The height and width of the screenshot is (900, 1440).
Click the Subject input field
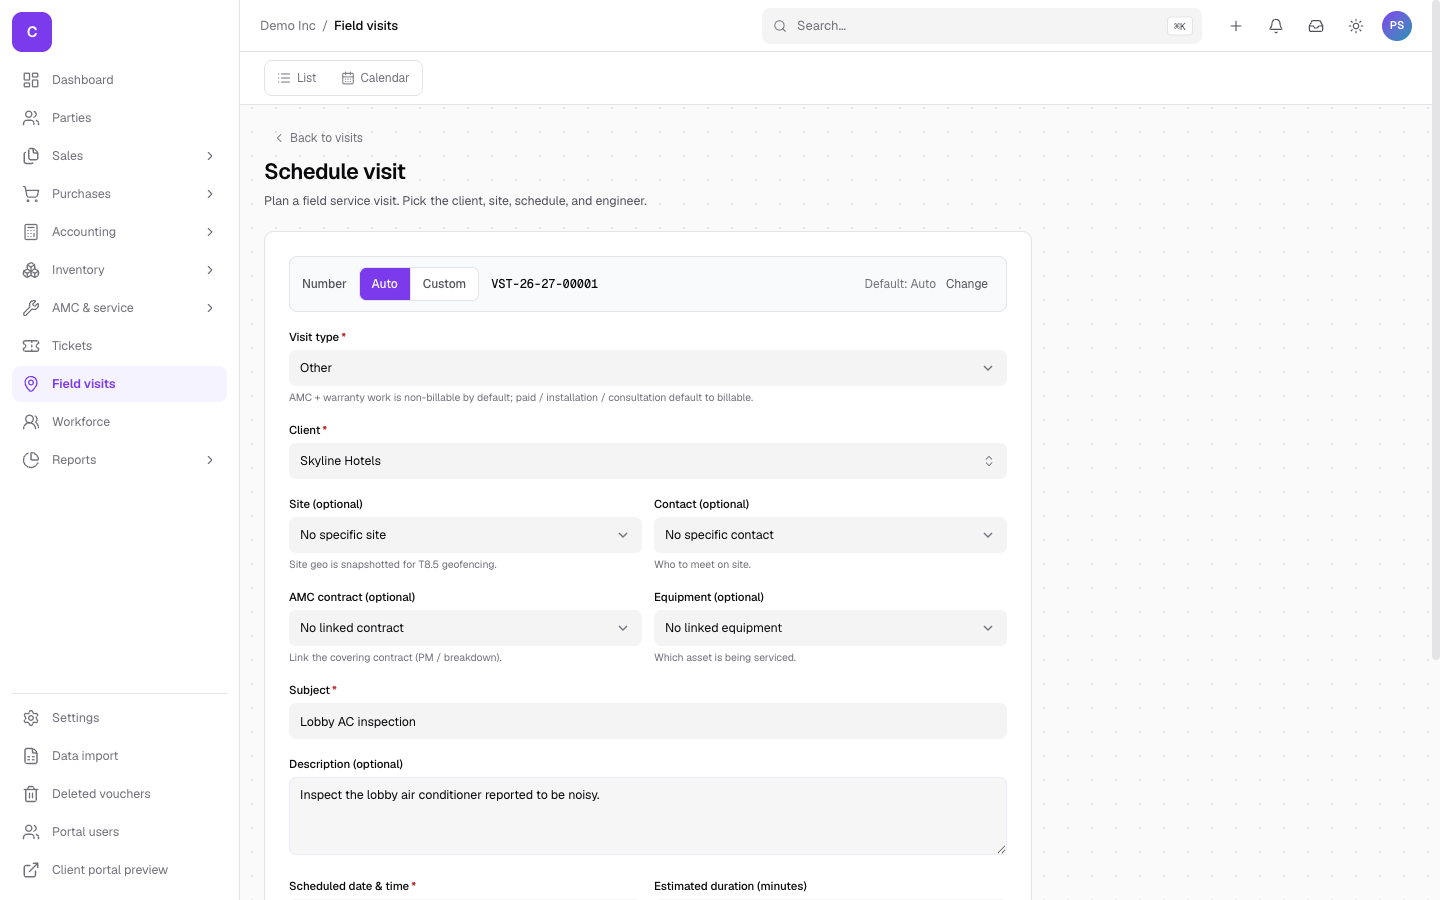tap(647, 721)
